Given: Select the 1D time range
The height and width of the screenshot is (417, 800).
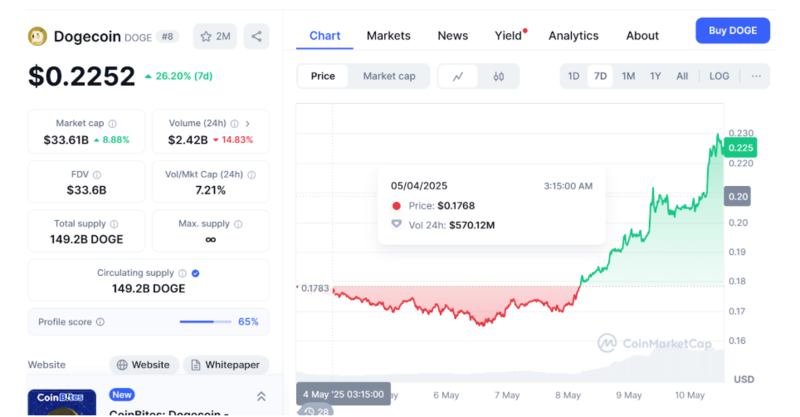Looking at the screenshot, I should 573,76.
